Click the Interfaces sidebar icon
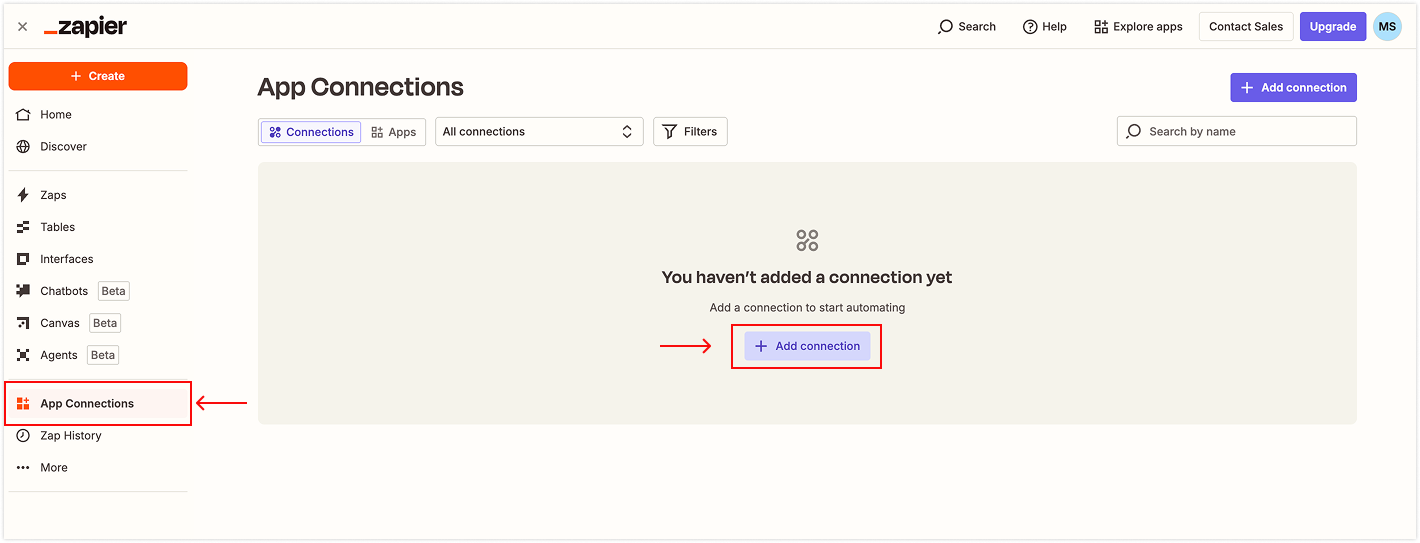Screen dimensions: 1420x543 pyautogui.click(x=23, y=259)
